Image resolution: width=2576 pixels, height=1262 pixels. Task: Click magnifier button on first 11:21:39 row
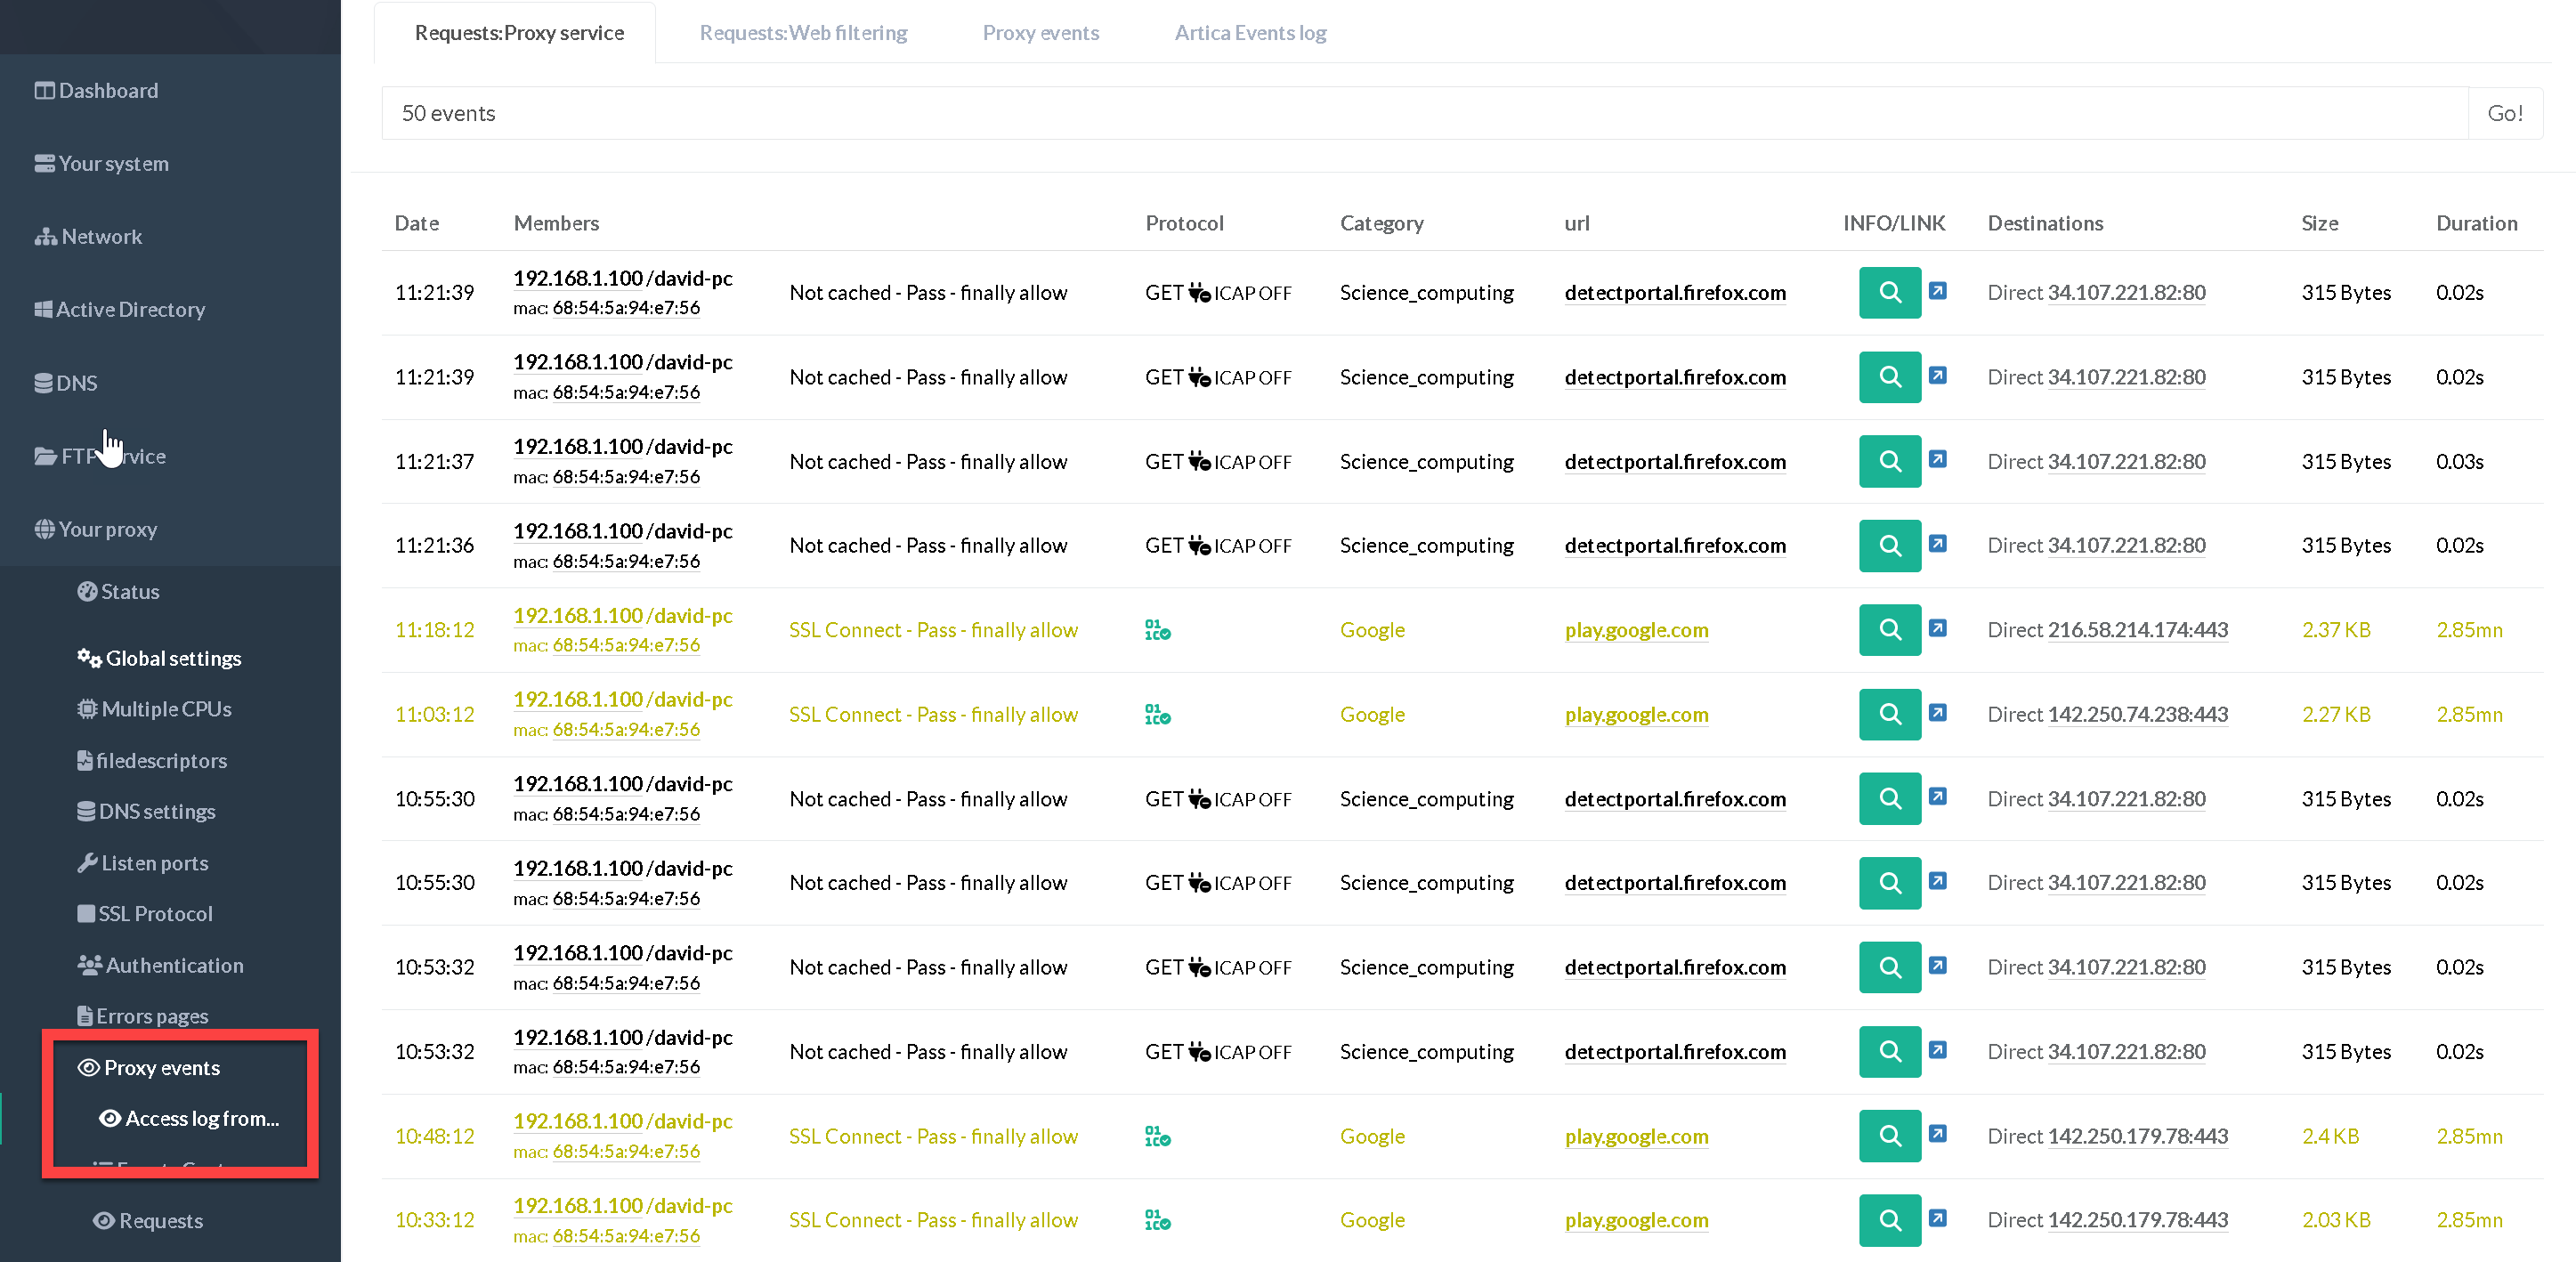[1889, 292]
